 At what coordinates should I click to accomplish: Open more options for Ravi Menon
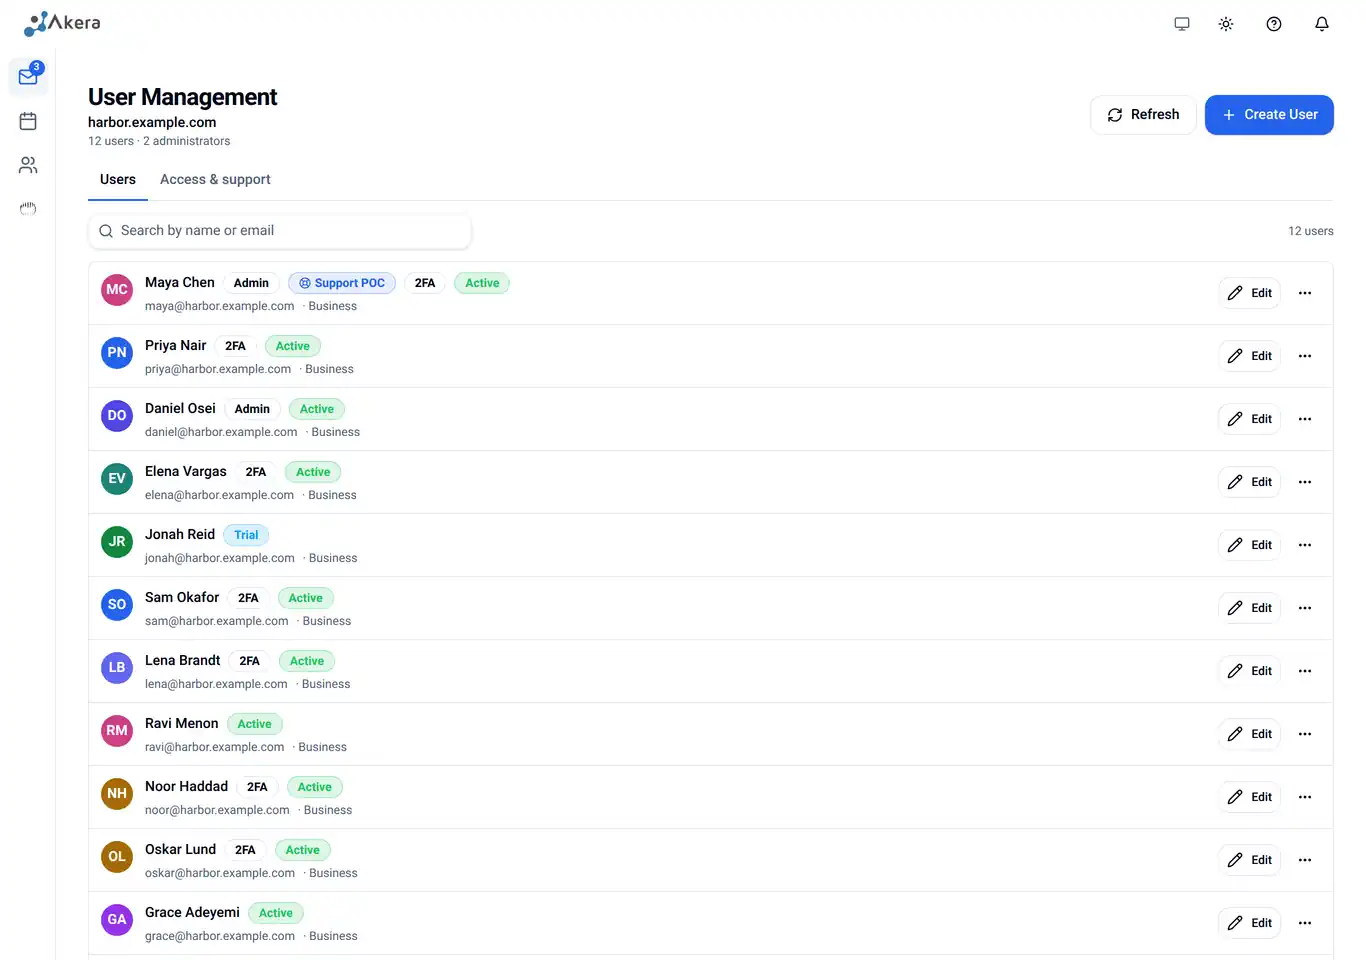pos(1305,734)
